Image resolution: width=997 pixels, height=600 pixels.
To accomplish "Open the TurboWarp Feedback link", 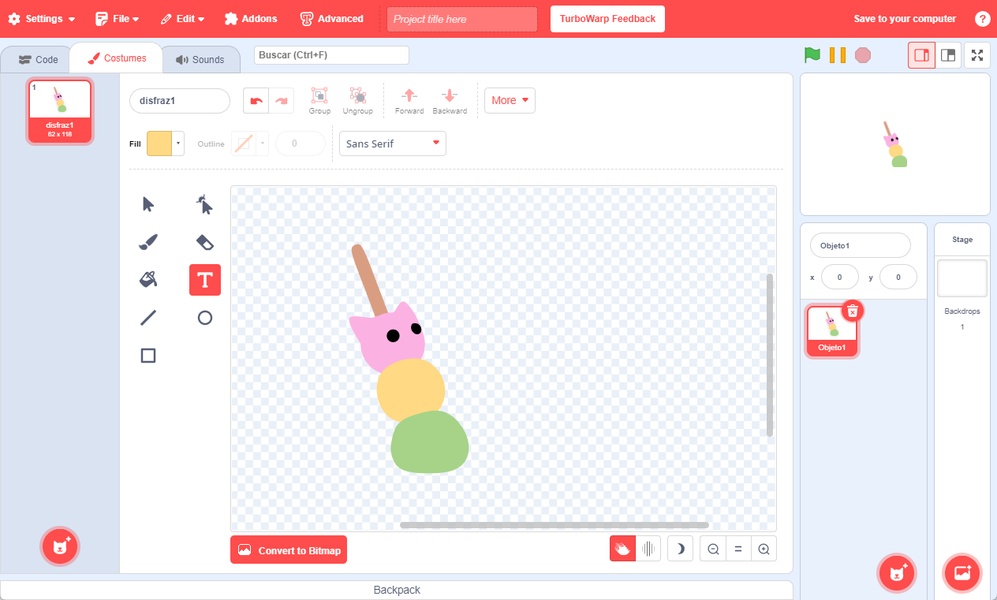I will point(607,18).
